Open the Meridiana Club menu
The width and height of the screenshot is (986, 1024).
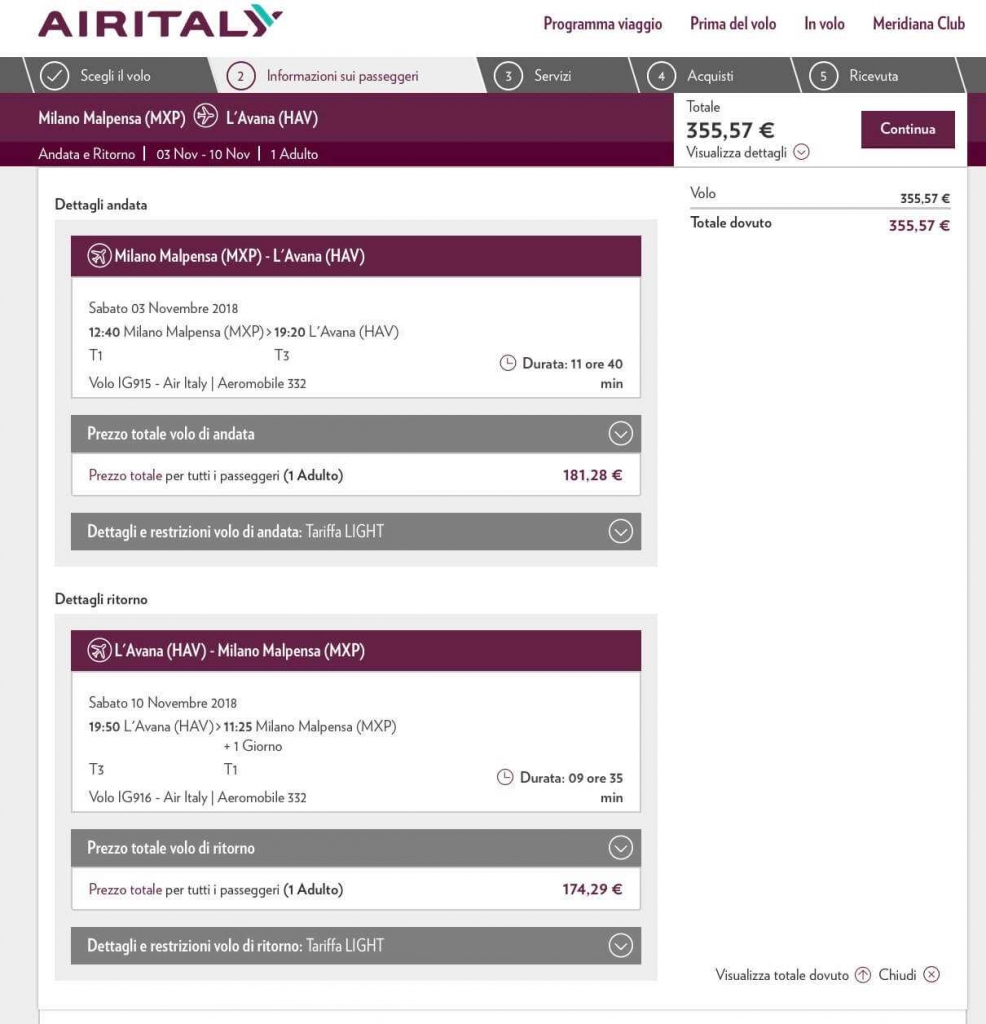918,24
